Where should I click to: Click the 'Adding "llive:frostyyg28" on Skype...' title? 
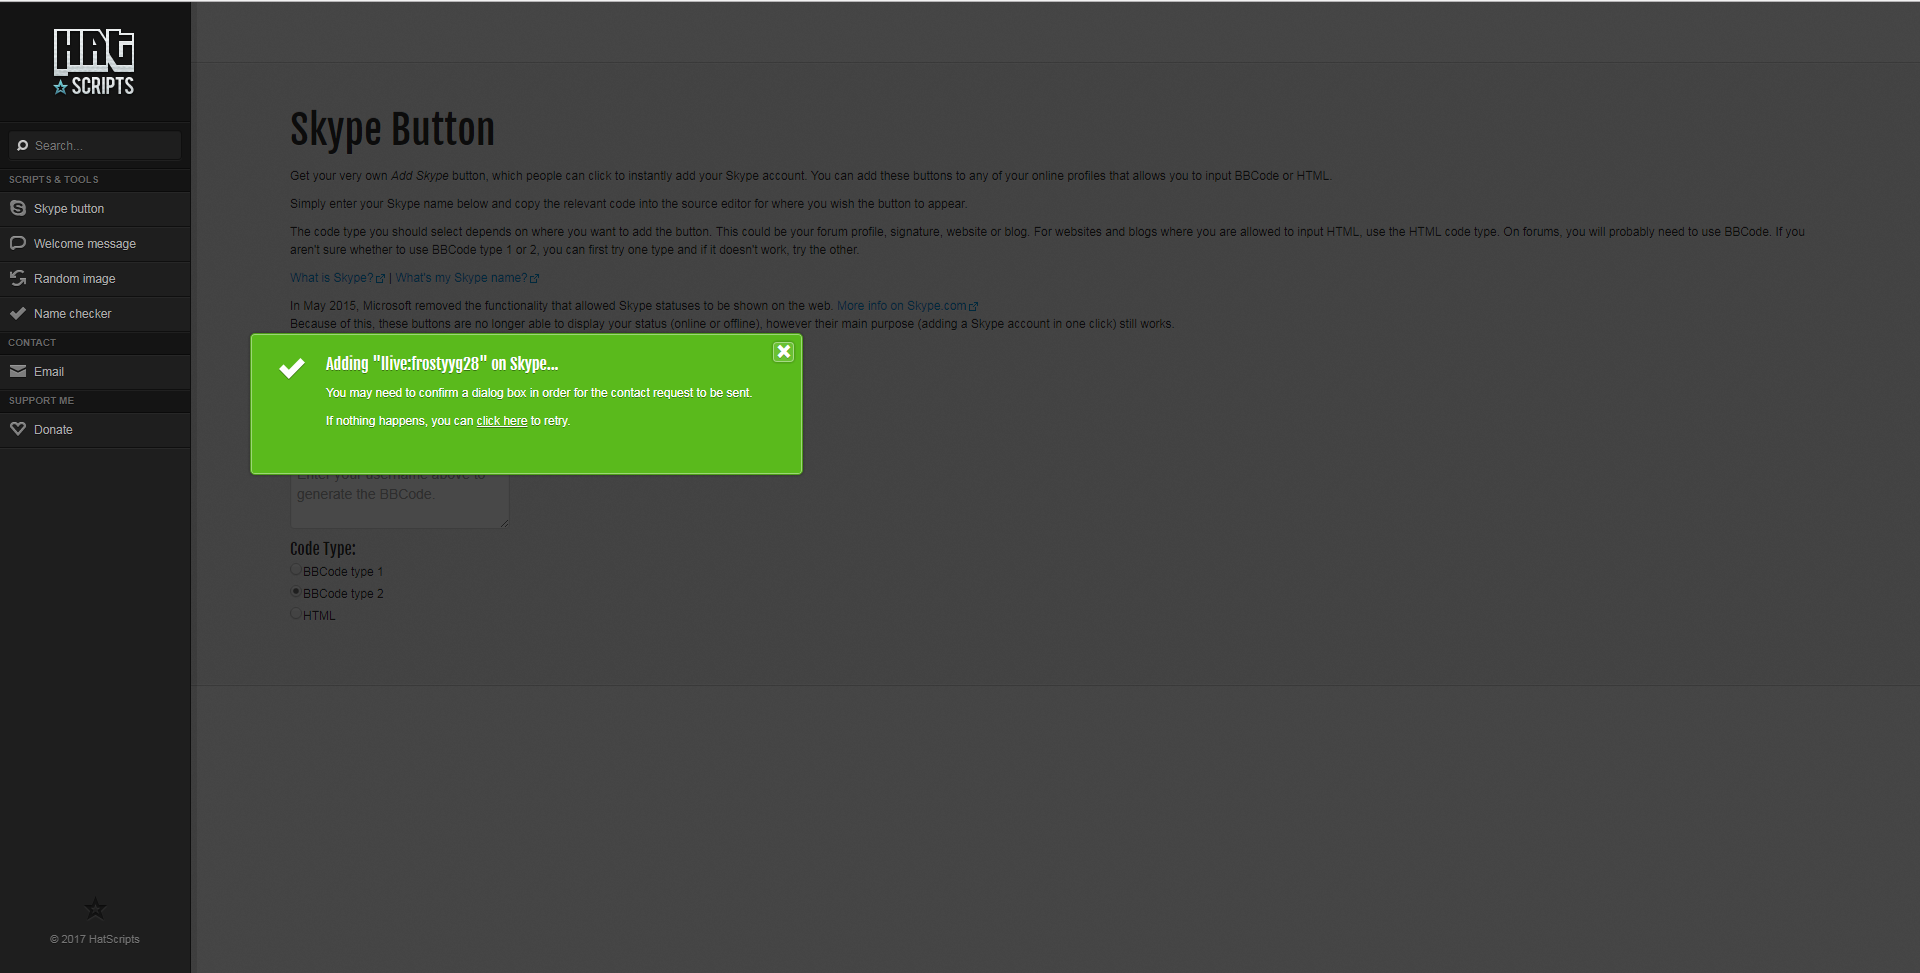pos(442,364)
